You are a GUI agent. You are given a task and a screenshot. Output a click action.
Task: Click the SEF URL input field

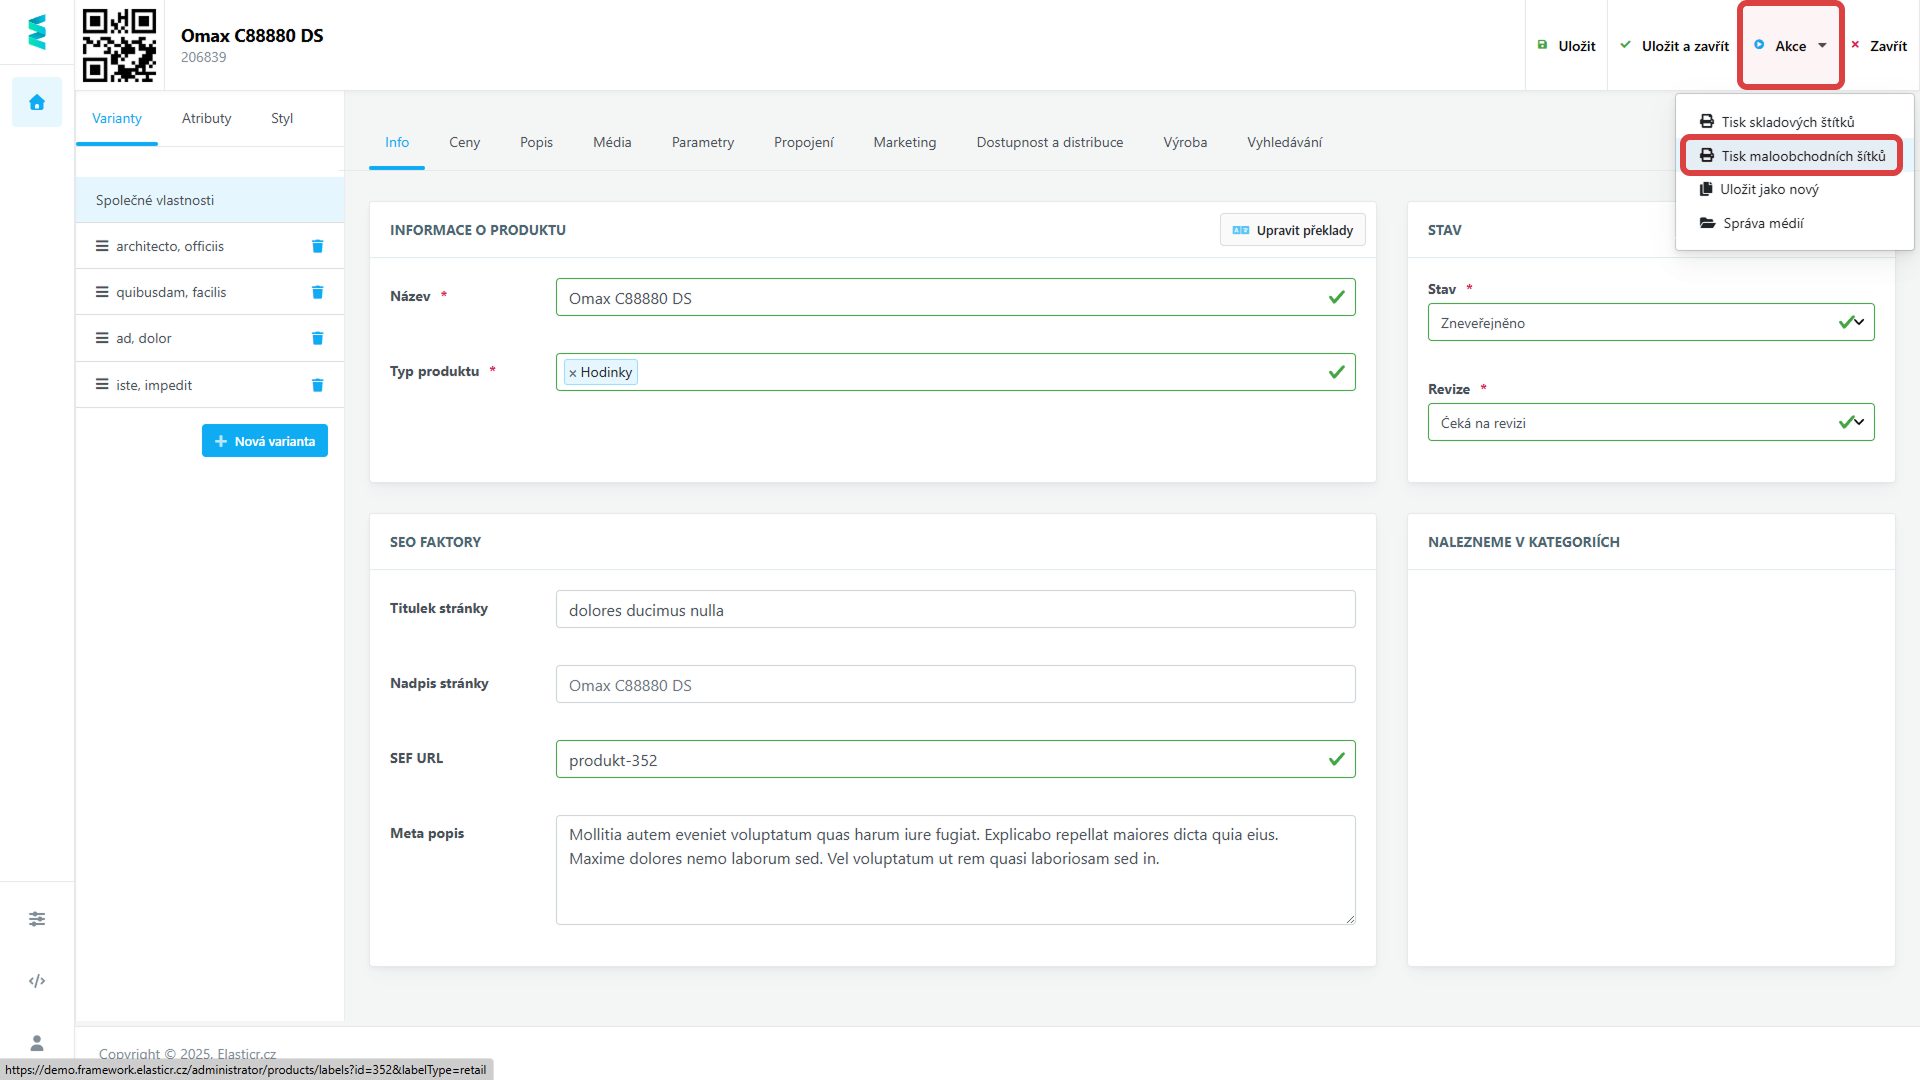940,760
